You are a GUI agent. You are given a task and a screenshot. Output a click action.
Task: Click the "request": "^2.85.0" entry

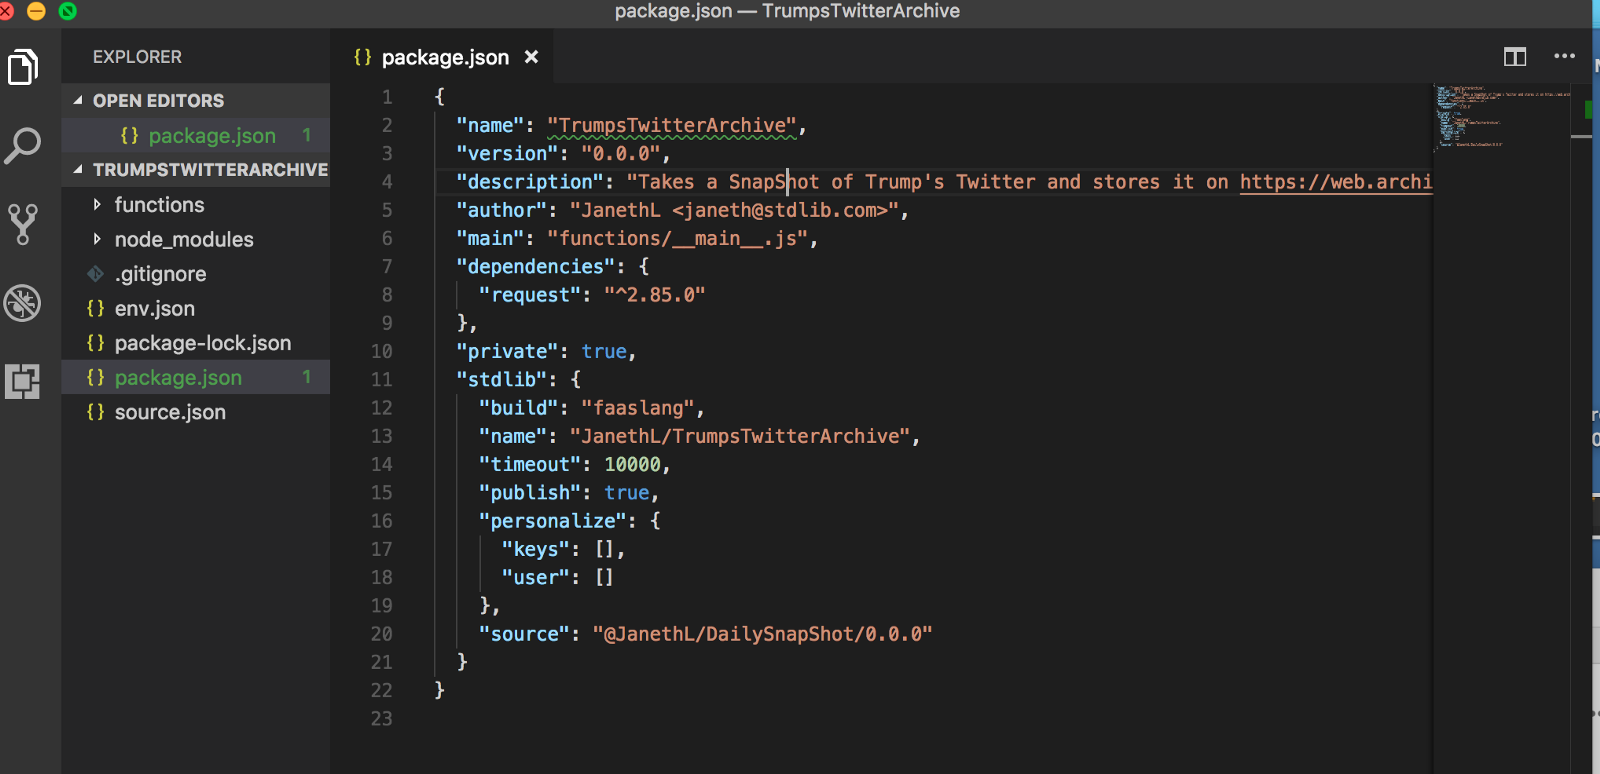click(x=592, y=295)
